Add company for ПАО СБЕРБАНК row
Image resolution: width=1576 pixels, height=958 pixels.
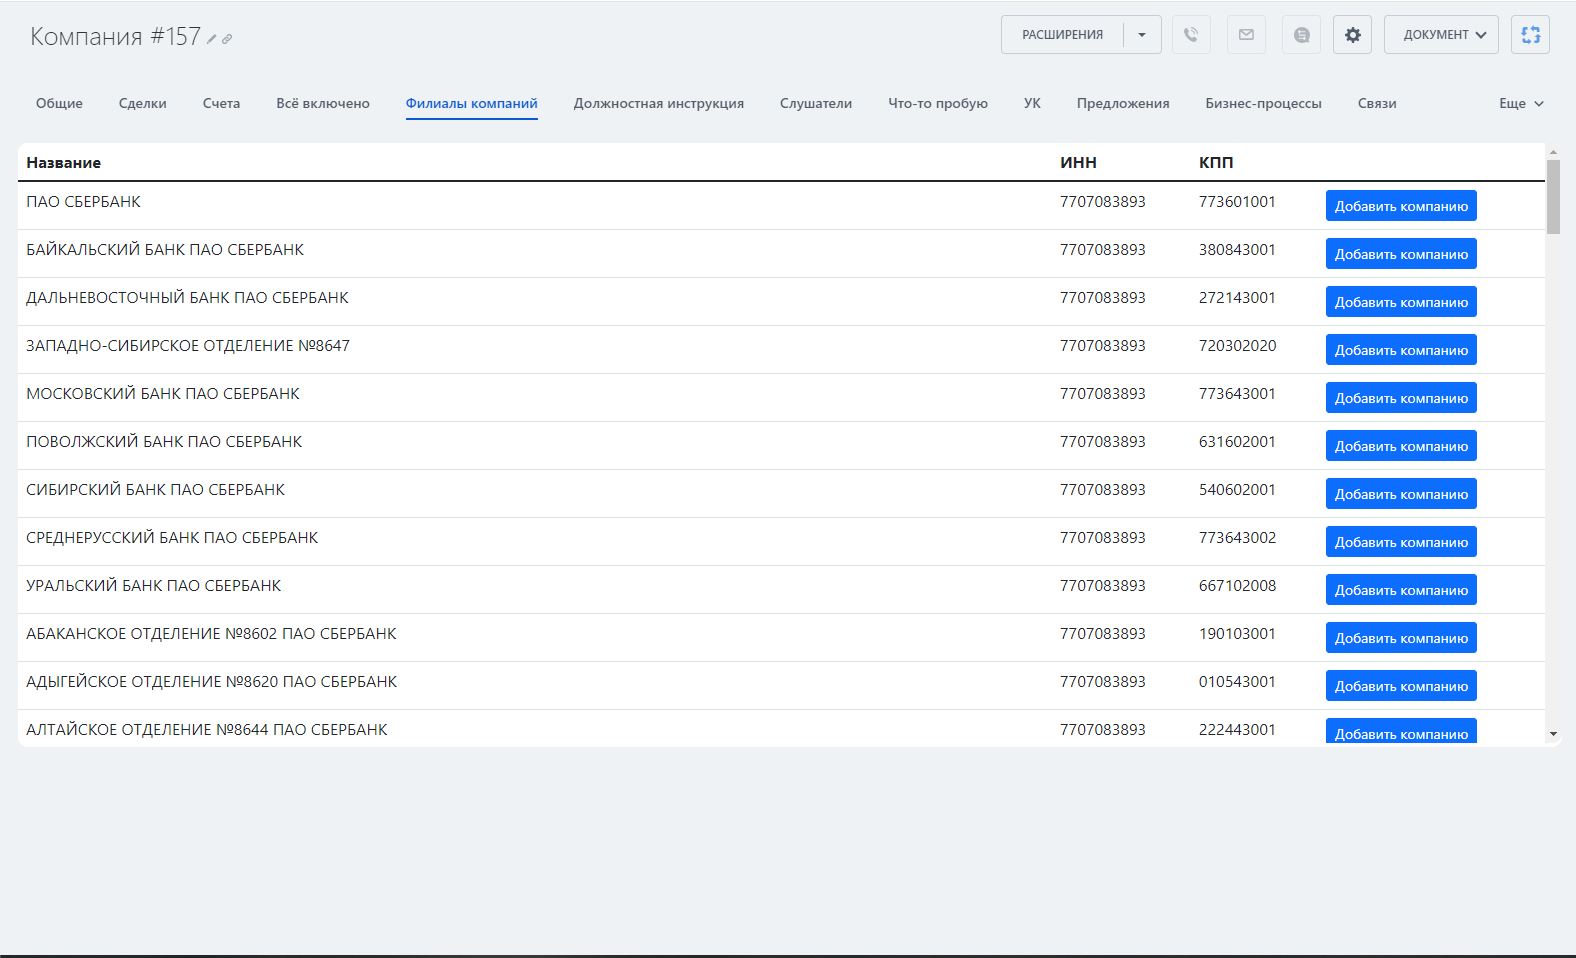(1400, 206)
